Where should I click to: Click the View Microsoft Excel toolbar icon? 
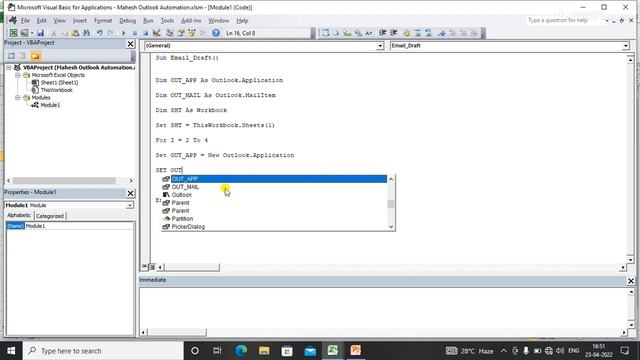pos(13,33)
